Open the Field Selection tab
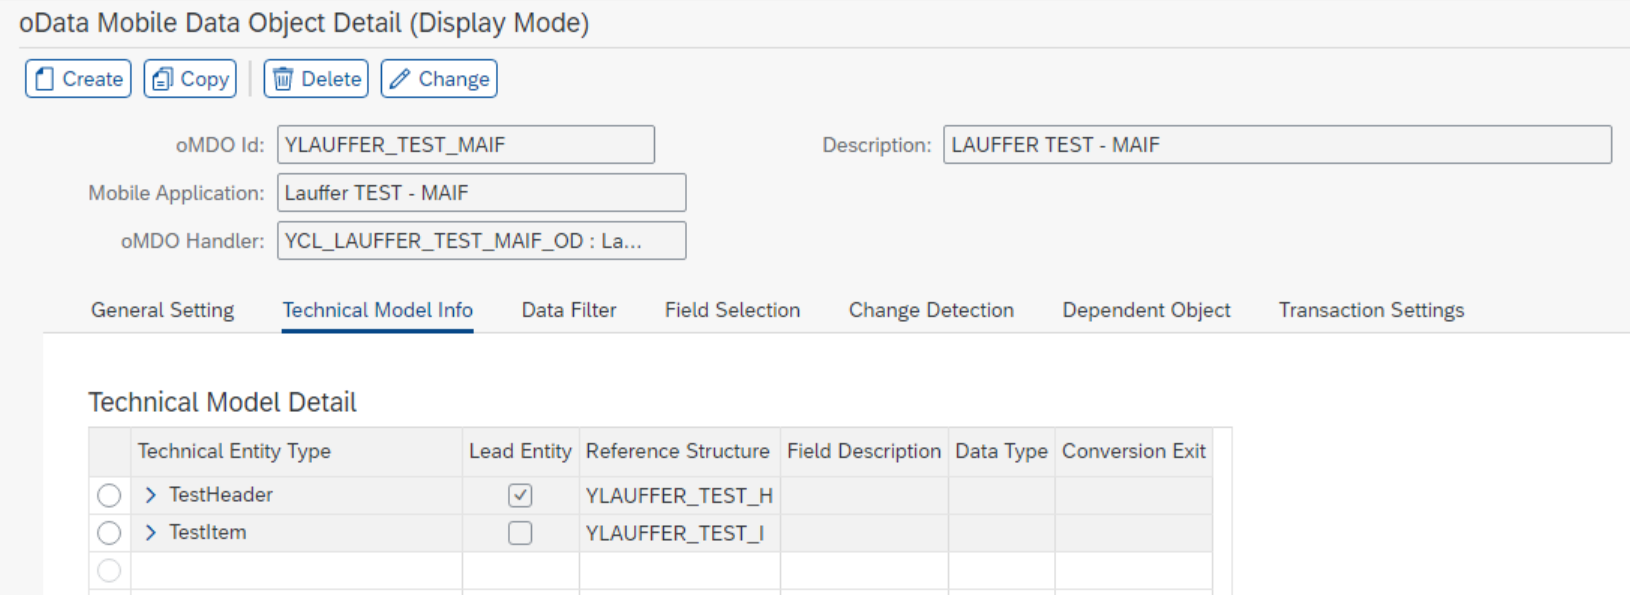Viewport: 1630px width, 595px height. click(x=732, y=310)
